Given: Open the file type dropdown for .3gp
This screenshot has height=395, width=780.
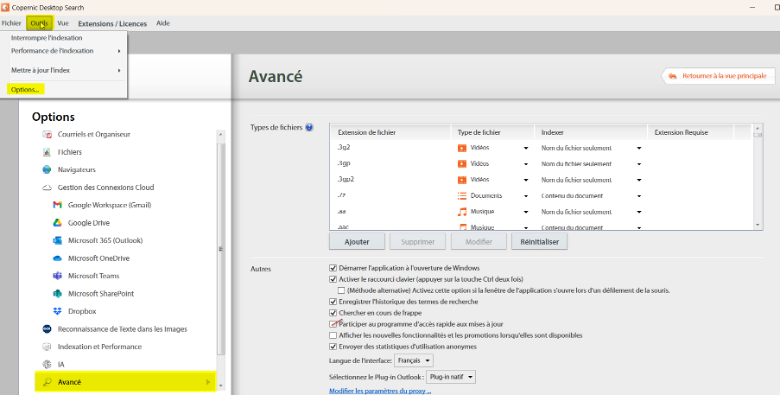Looking at the screenshot, I should [526, 164].
